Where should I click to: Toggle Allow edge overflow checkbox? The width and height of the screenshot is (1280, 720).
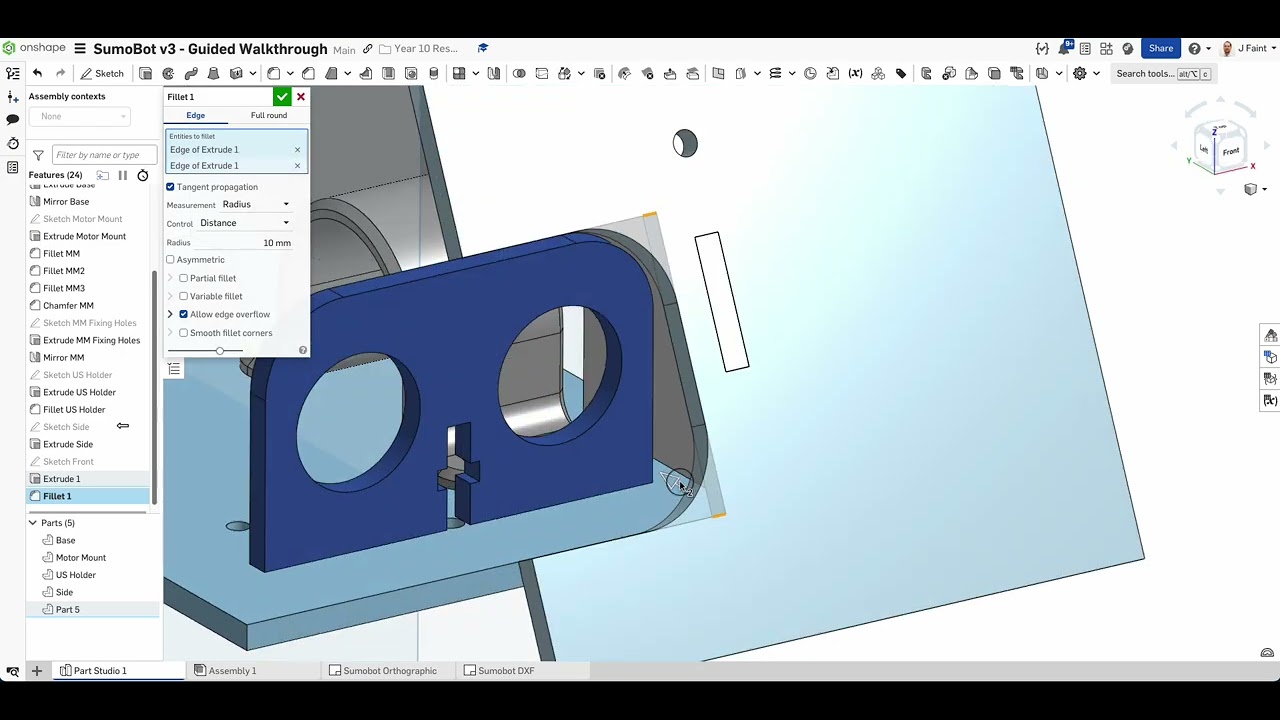(x=183, y=314)
